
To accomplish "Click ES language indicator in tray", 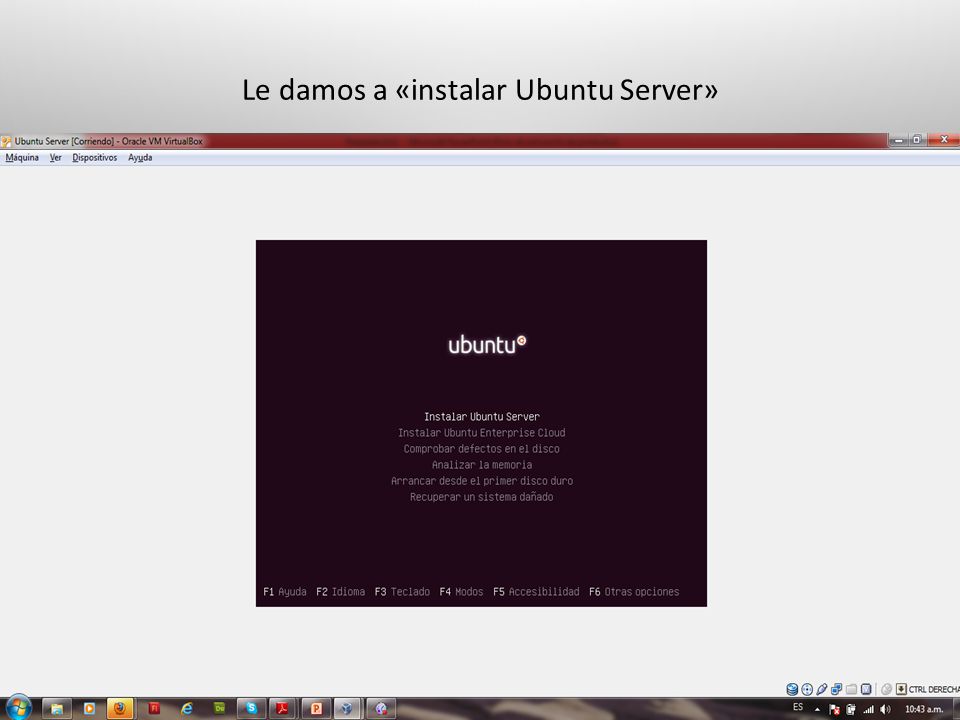I will pyautogui.click(x=798, y=707).
